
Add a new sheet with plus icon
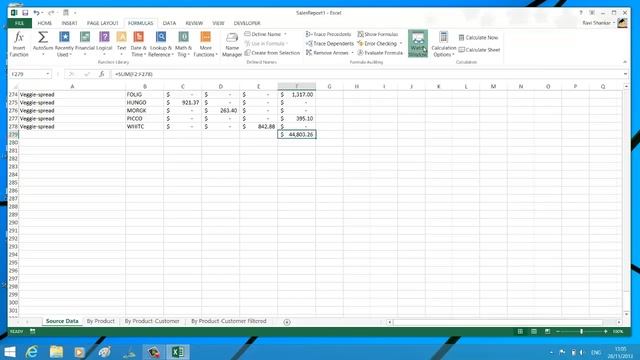[287, 322]
